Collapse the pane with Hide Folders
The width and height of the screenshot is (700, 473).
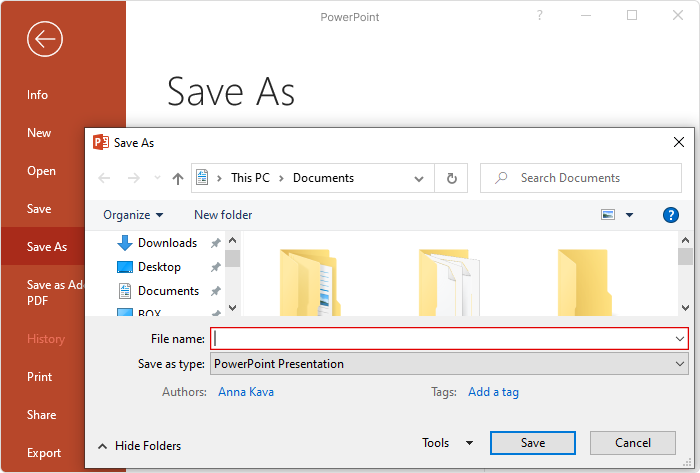click(139, 446)
